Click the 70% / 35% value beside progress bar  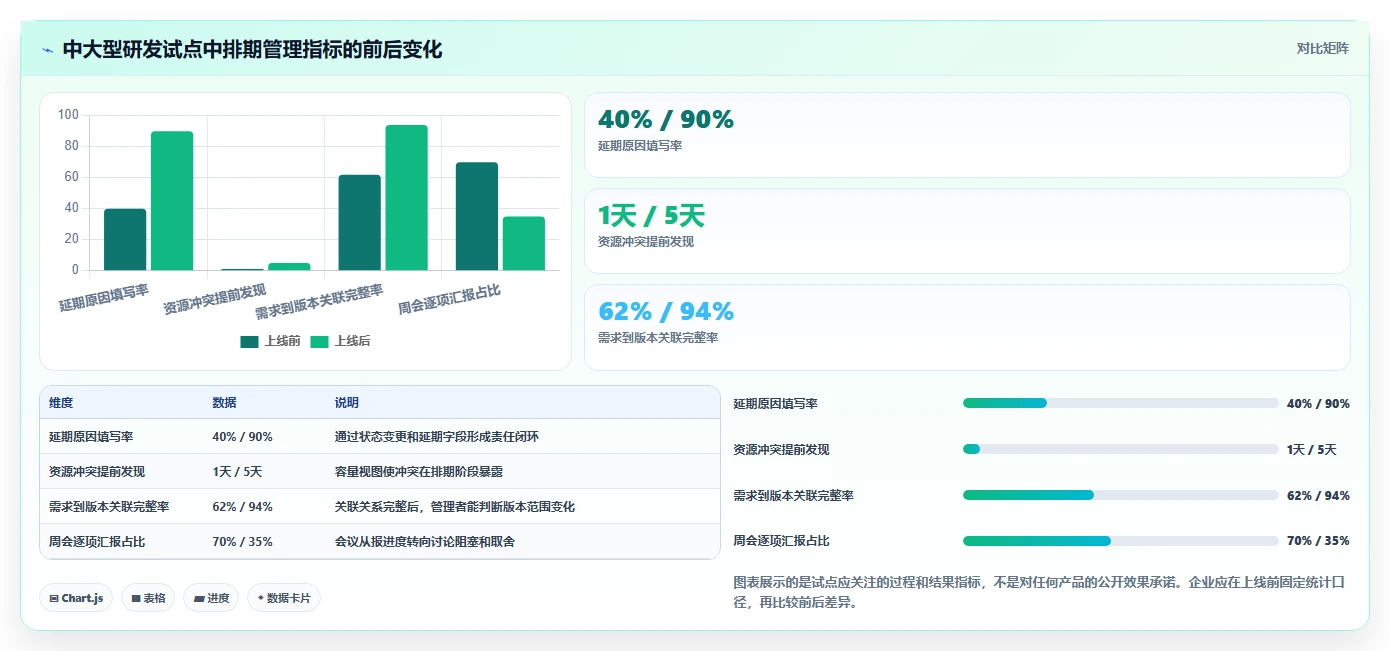coord(1318,541)
